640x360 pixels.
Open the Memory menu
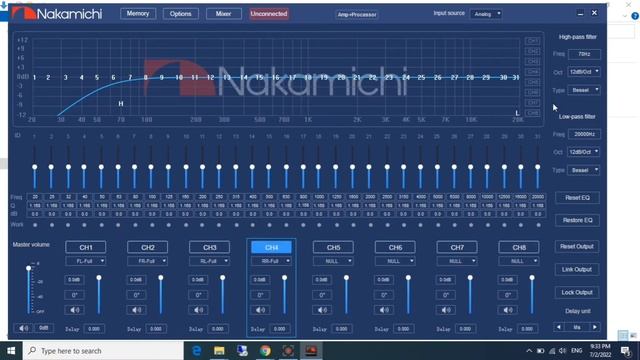click(x=138, y=14)
